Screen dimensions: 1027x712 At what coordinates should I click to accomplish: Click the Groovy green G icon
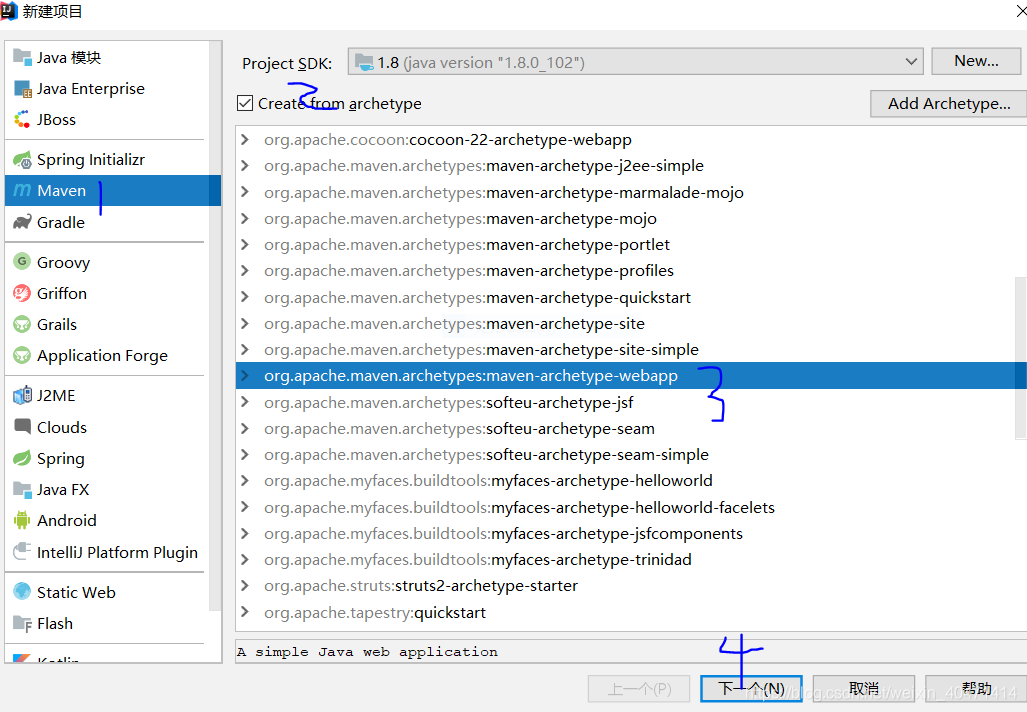coord(22,262)
